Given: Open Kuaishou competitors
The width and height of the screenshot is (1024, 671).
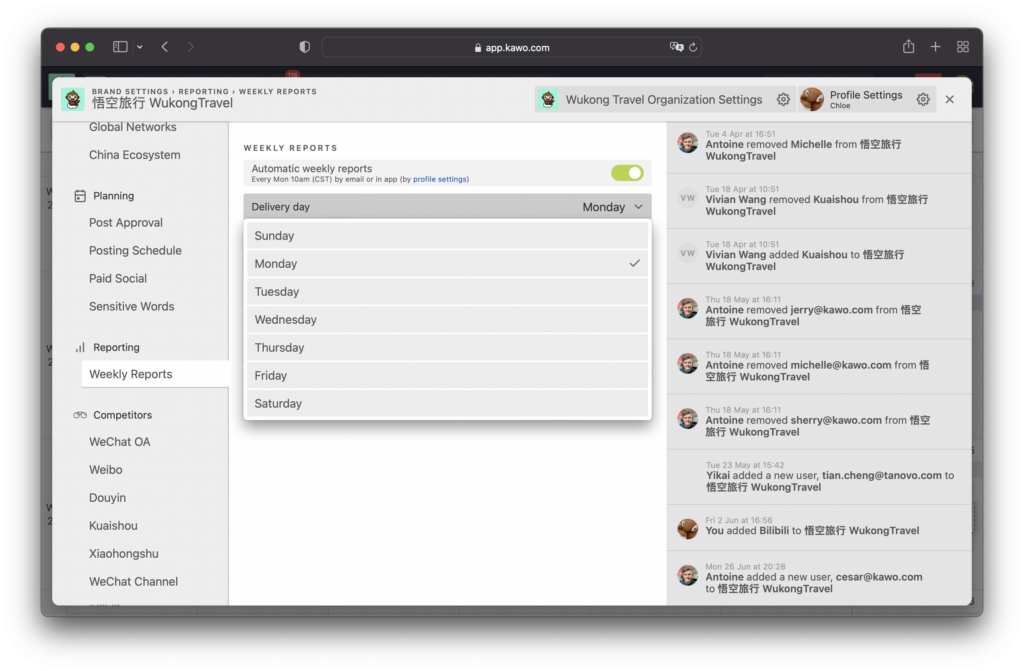Looking at the screenshot, I should click(x=113, y=526).
